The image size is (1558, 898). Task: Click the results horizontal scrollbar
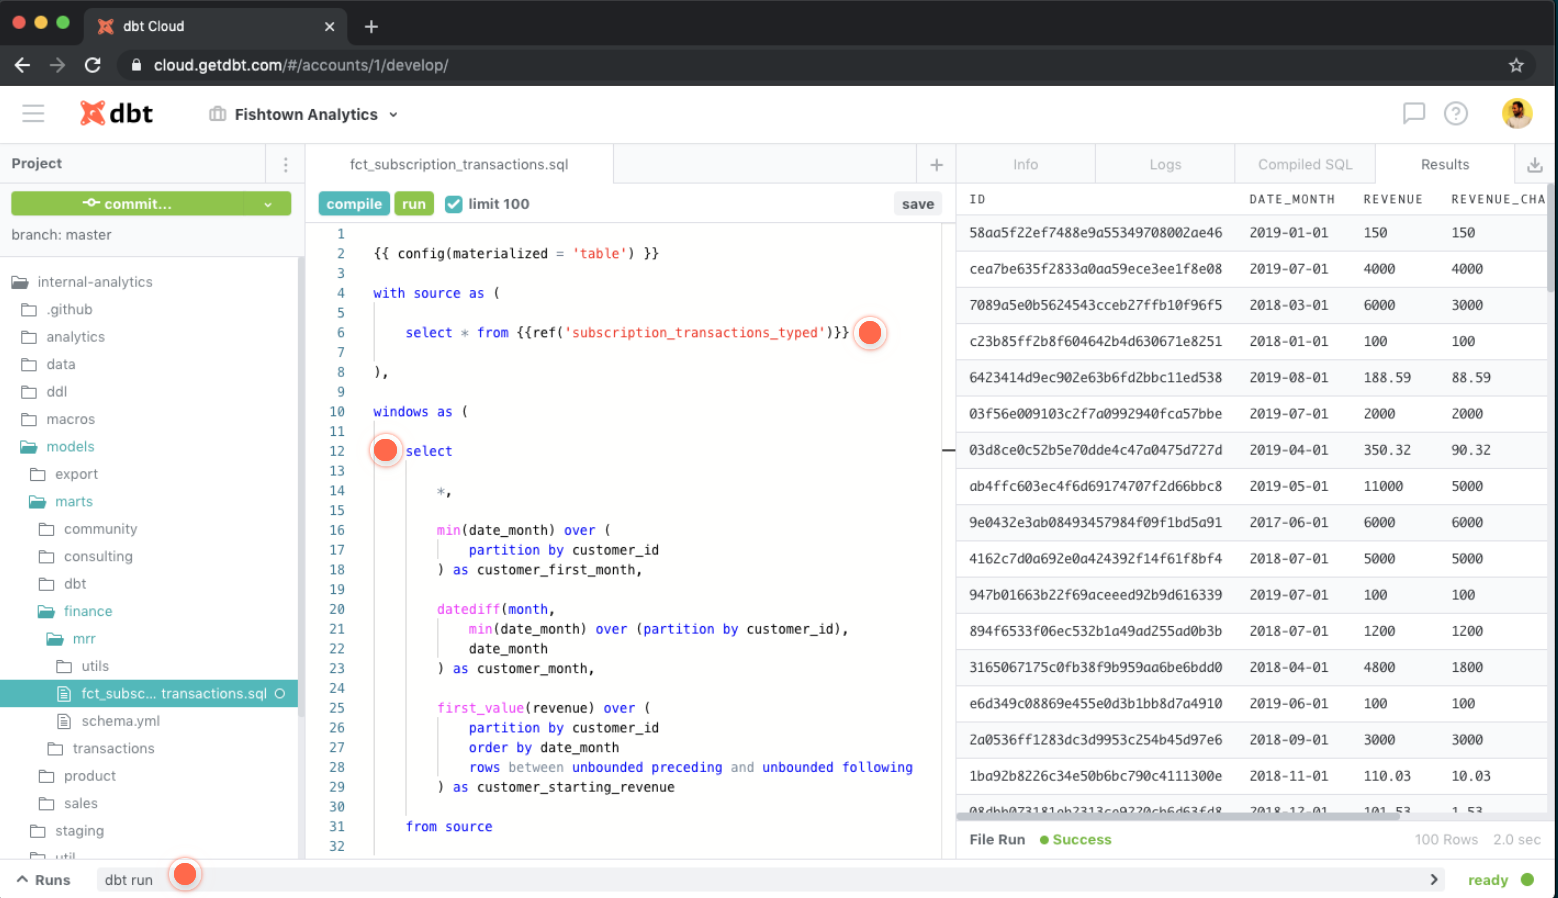tap(1180, 816)
